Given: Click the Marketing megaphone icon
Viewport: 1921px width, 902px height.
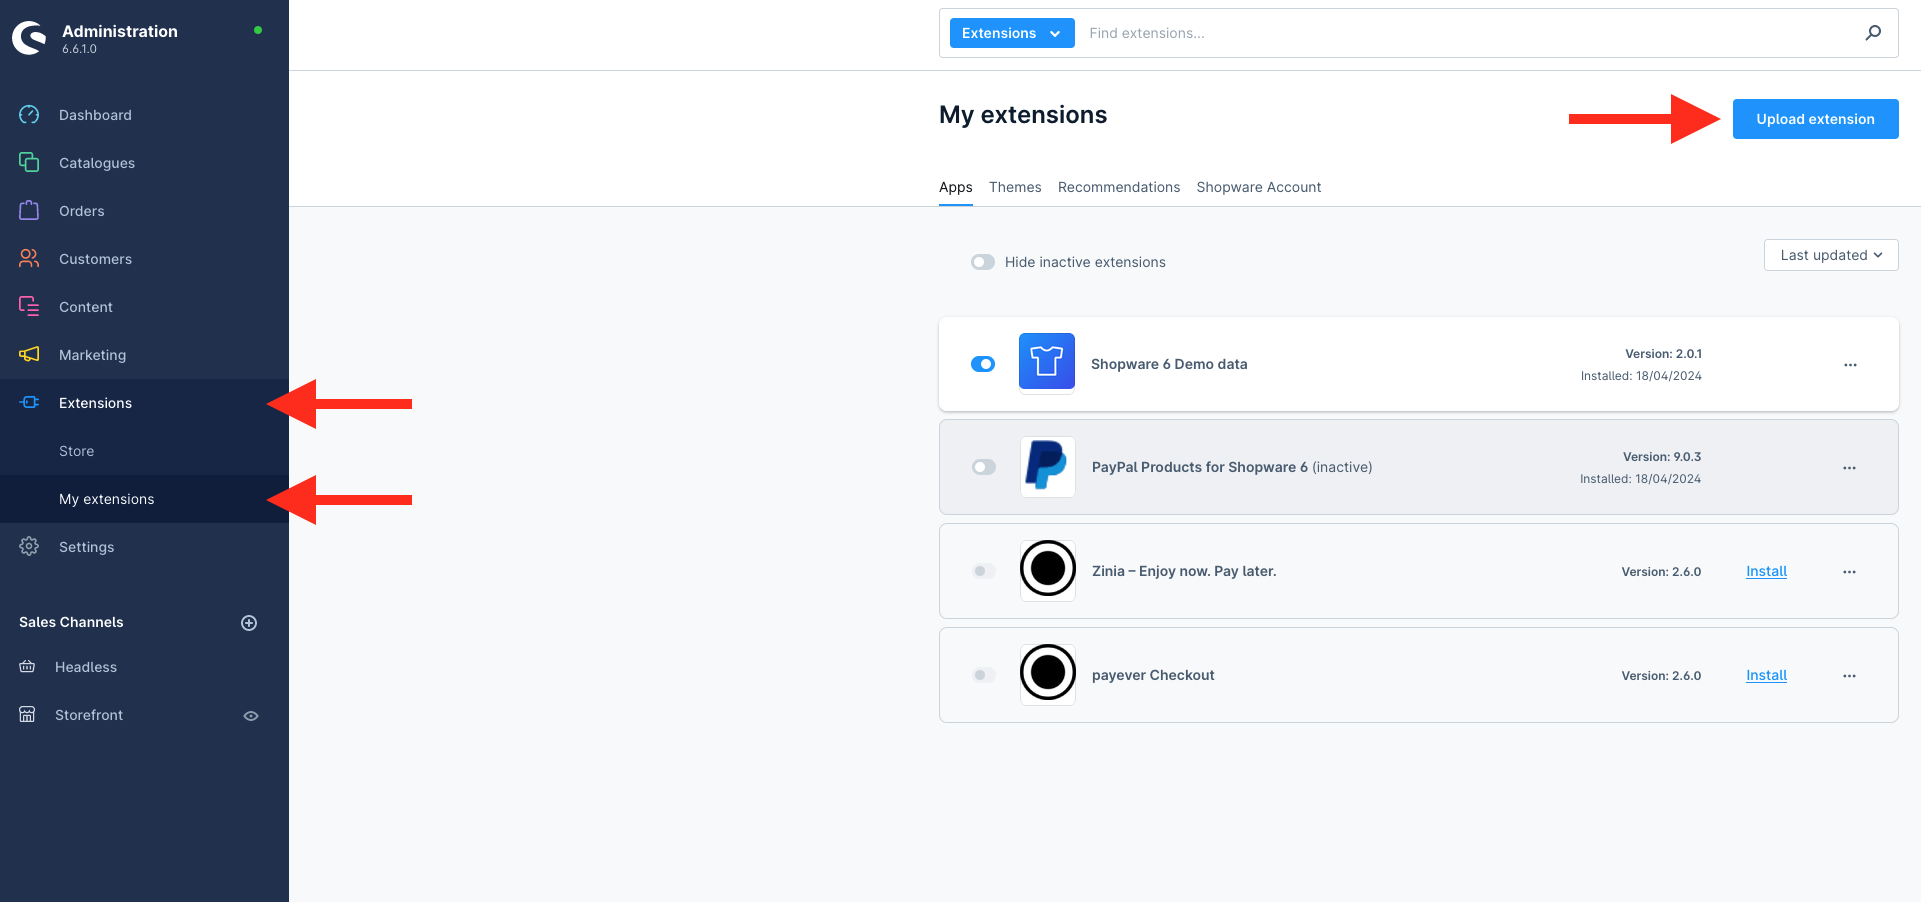Looking at the screenshot, I should (x=29, y=354).
